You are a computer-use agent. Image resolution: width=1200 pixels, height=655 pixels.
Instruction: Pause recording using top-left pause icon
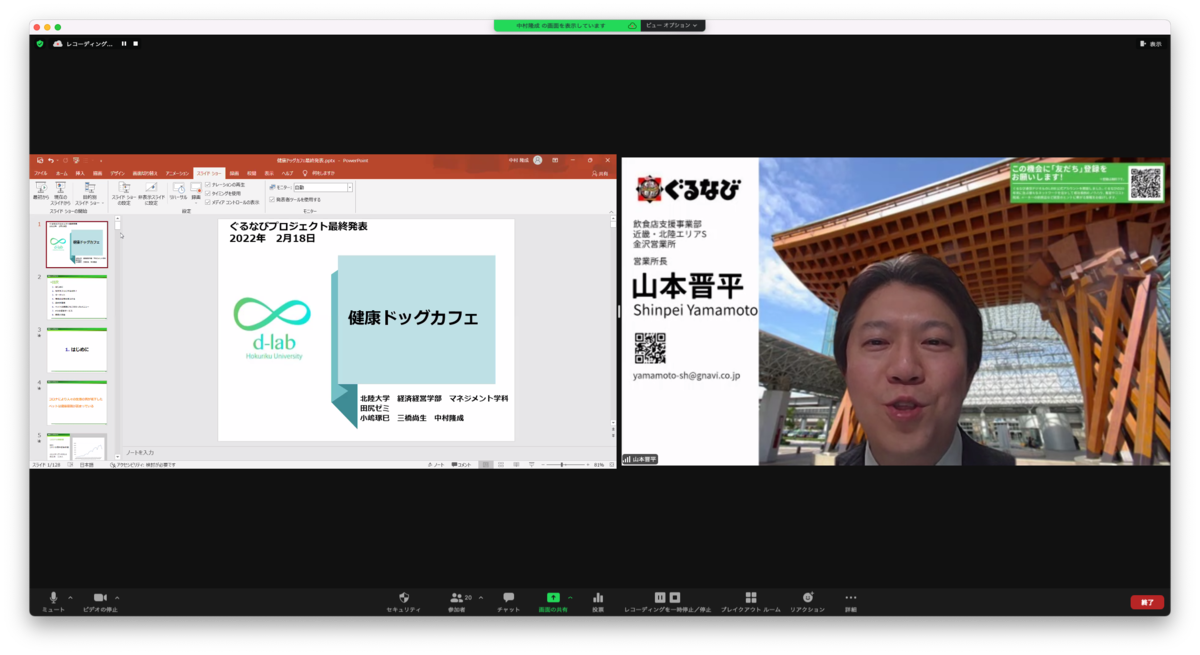(x=124, y=44)
